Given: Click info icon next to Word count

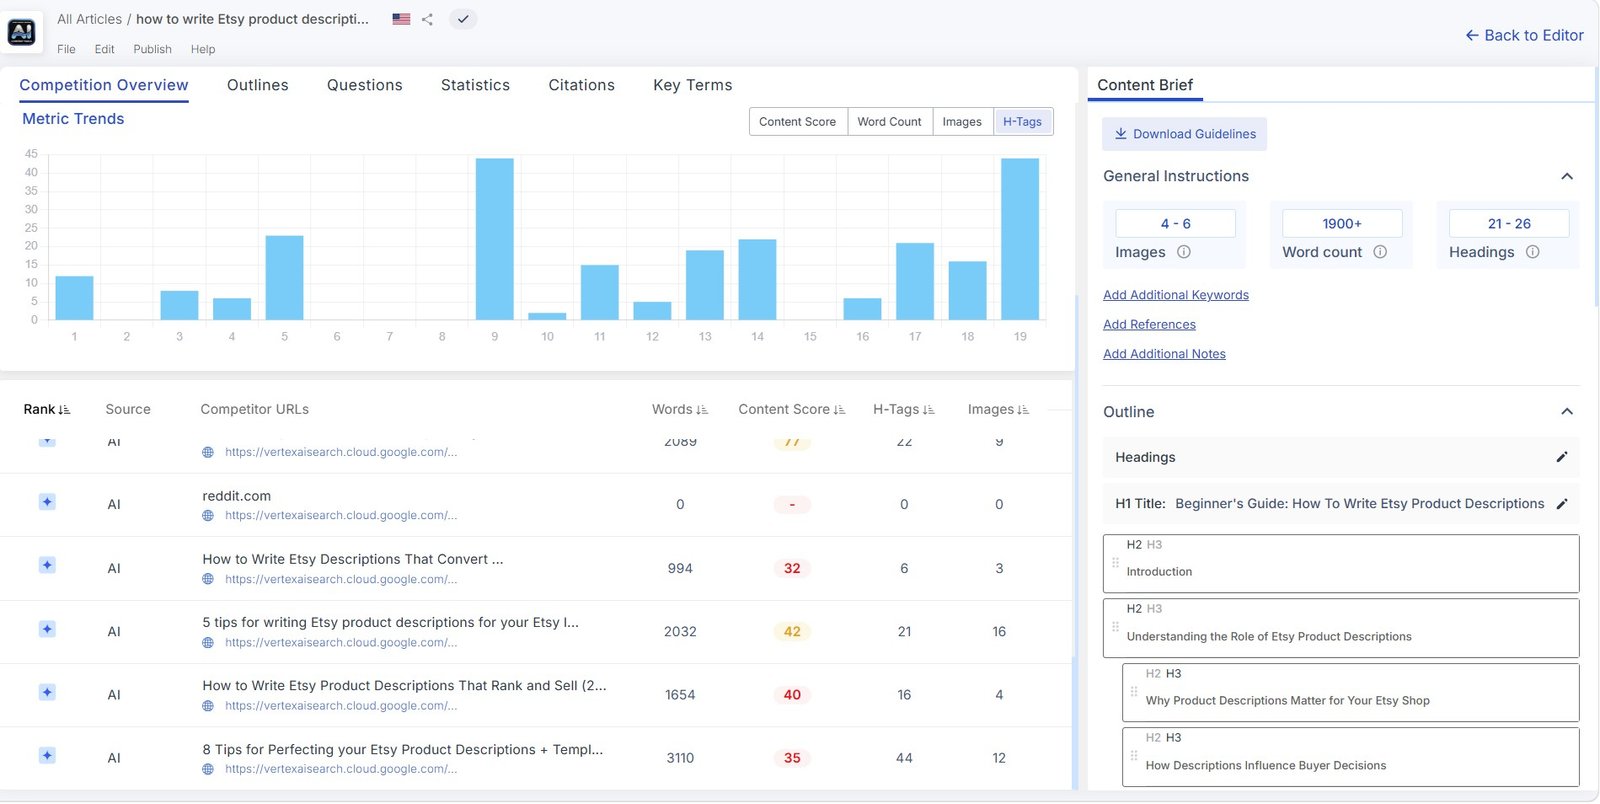Looking at the screenshot, I should pyautogui.click(x=1380, y=252).
